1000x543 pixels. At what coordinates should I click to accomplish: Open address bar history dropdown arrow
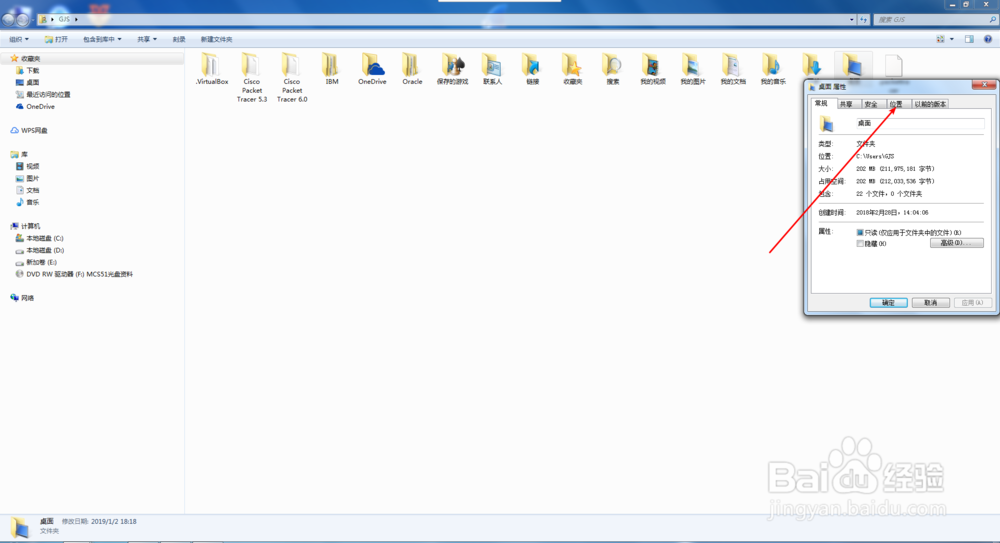[x=851, y=20]
